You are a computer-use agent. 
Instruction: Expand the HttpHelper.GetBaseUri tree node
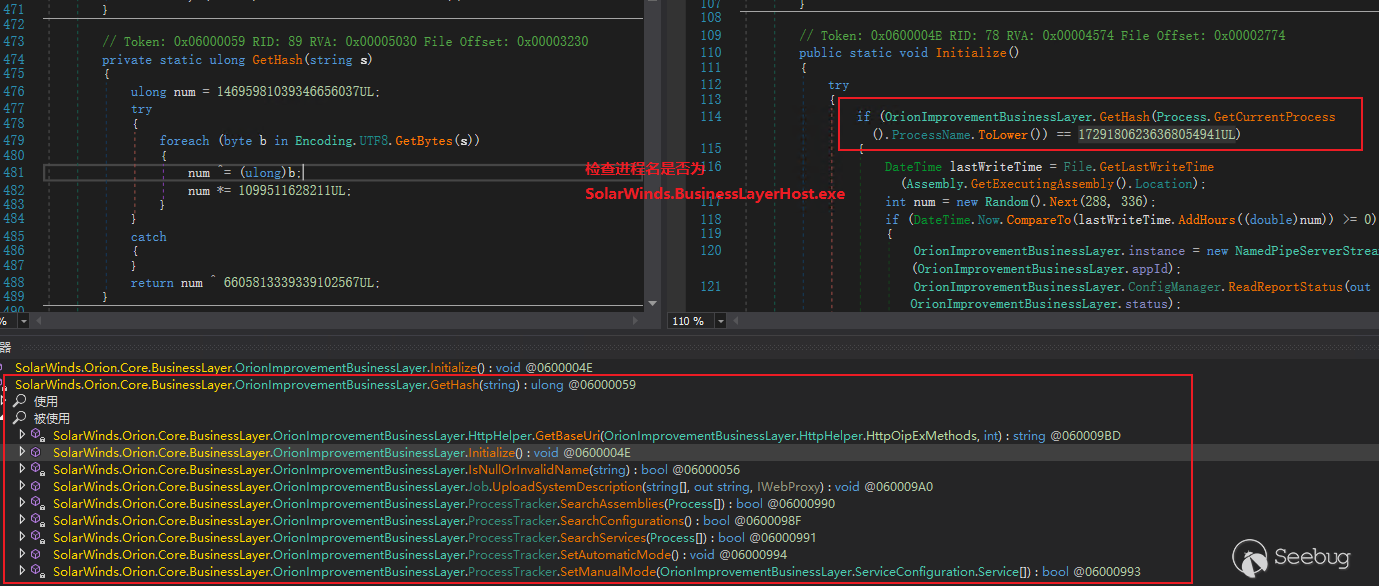(x=23, y=436)
